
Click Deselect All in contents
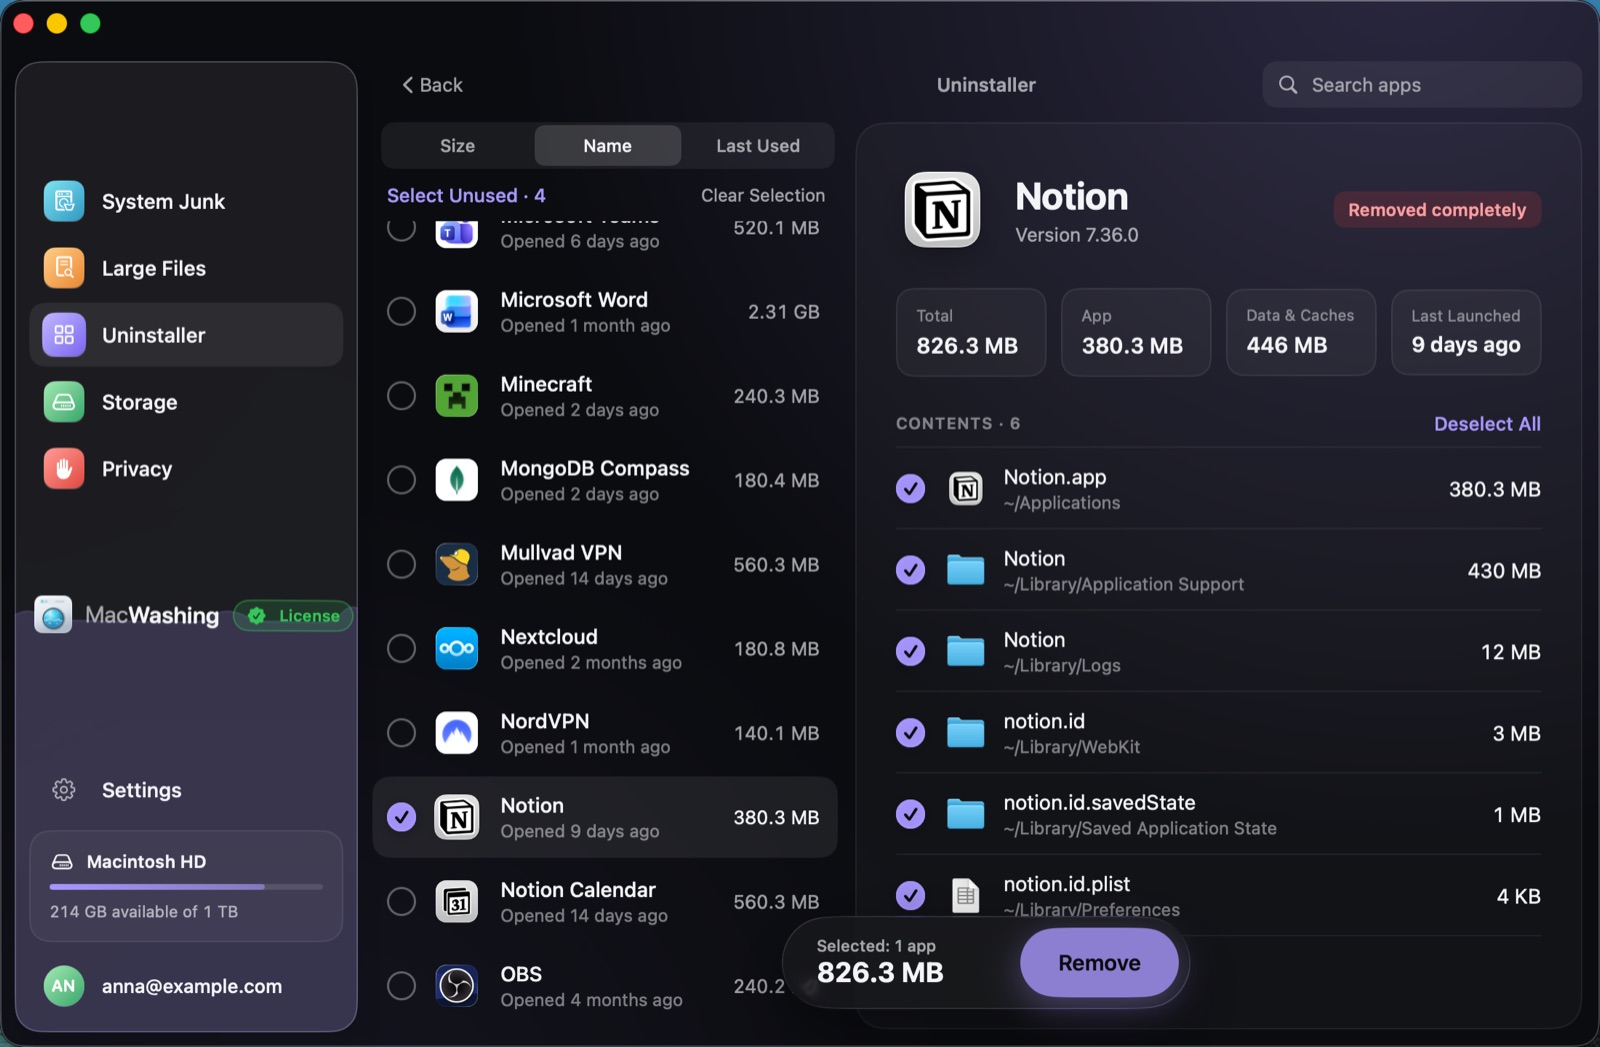coord(1487,424)
